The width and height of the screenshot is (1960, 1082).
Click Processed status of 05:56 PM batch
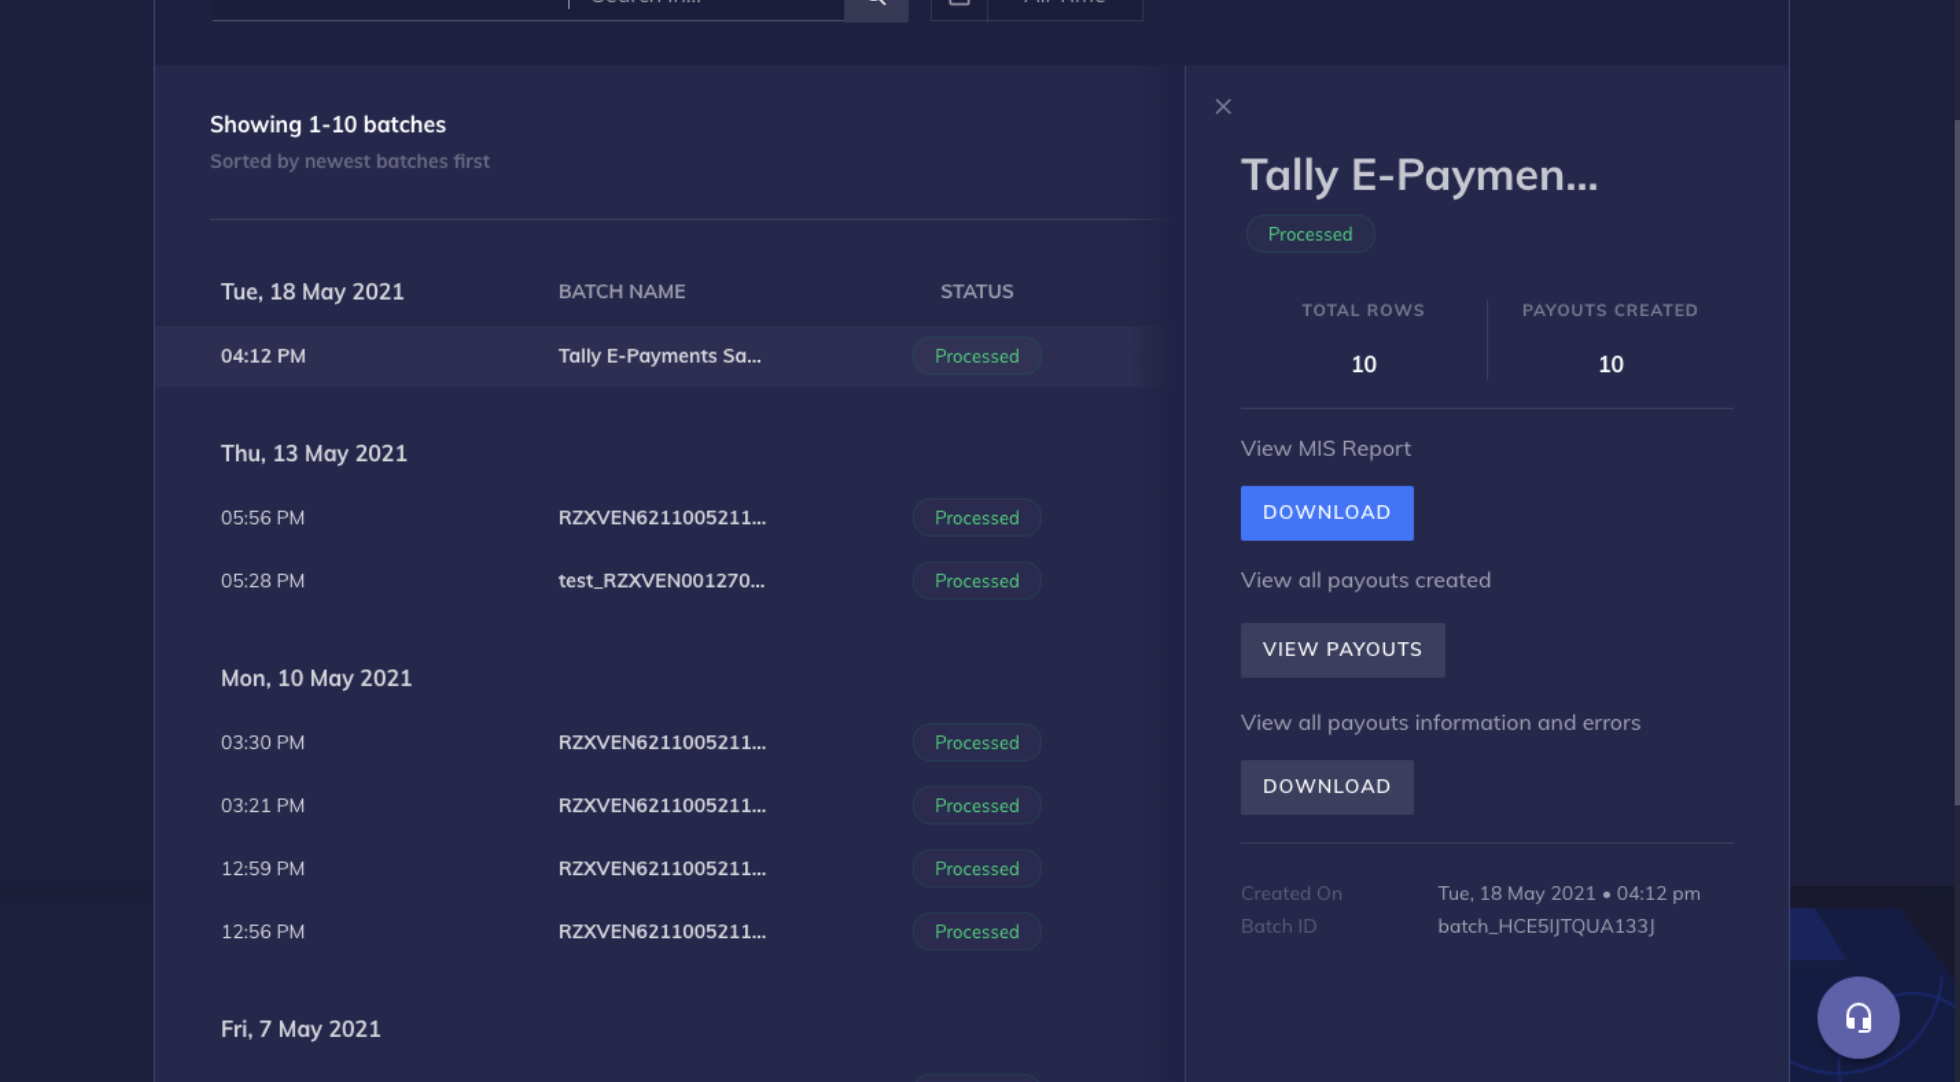pos(977,518)
